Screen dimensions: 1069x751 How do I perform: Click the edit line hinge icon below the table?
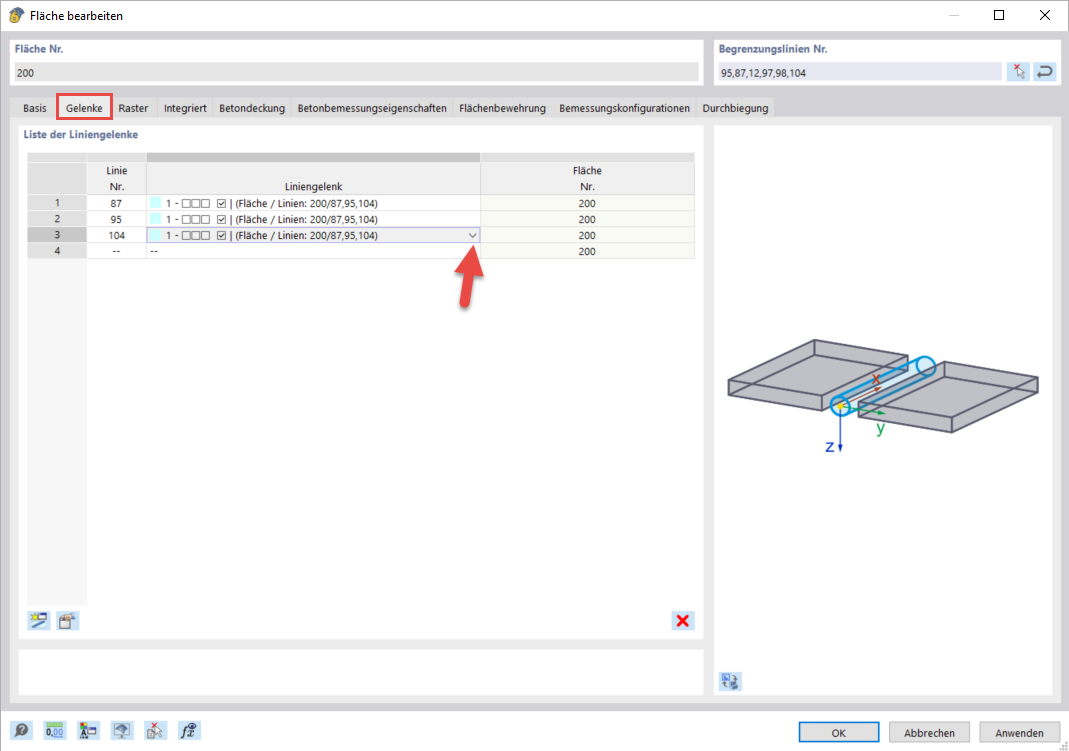tap(66, 620)
